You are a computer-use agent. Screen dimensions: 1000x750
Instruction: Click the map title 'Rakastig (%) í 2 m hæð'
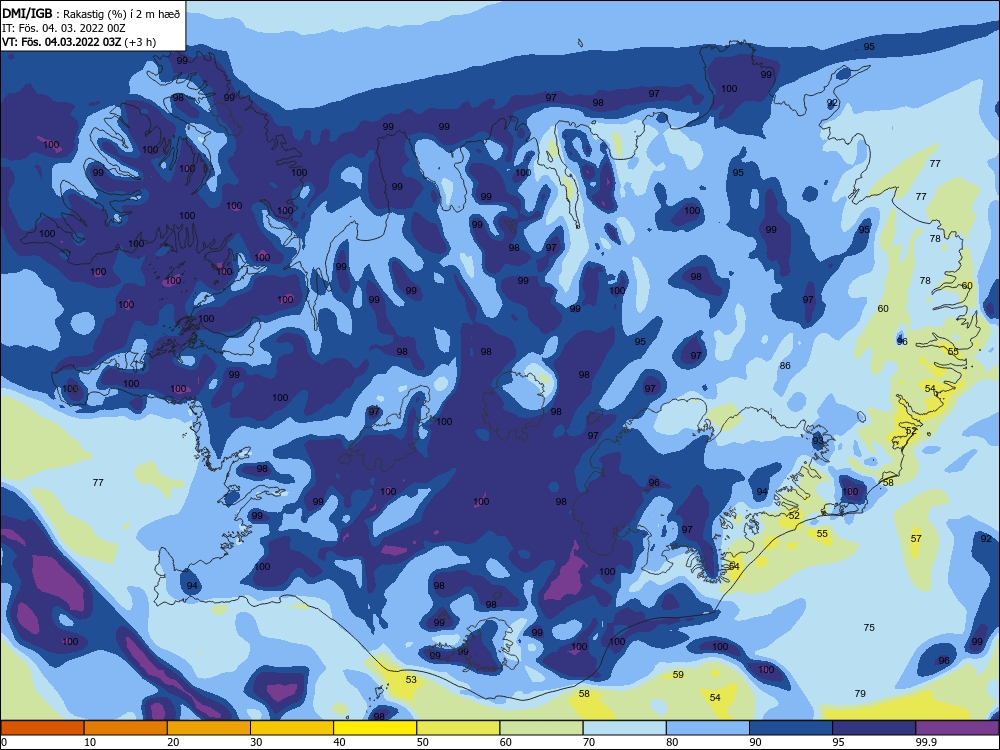121,14
